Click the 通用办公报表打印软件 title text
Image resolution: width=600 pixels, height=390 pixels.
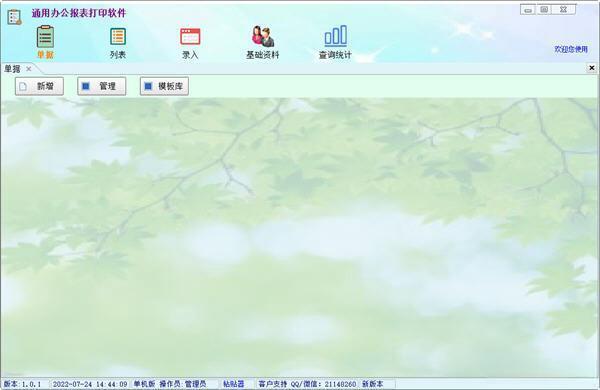click(79, 13)
